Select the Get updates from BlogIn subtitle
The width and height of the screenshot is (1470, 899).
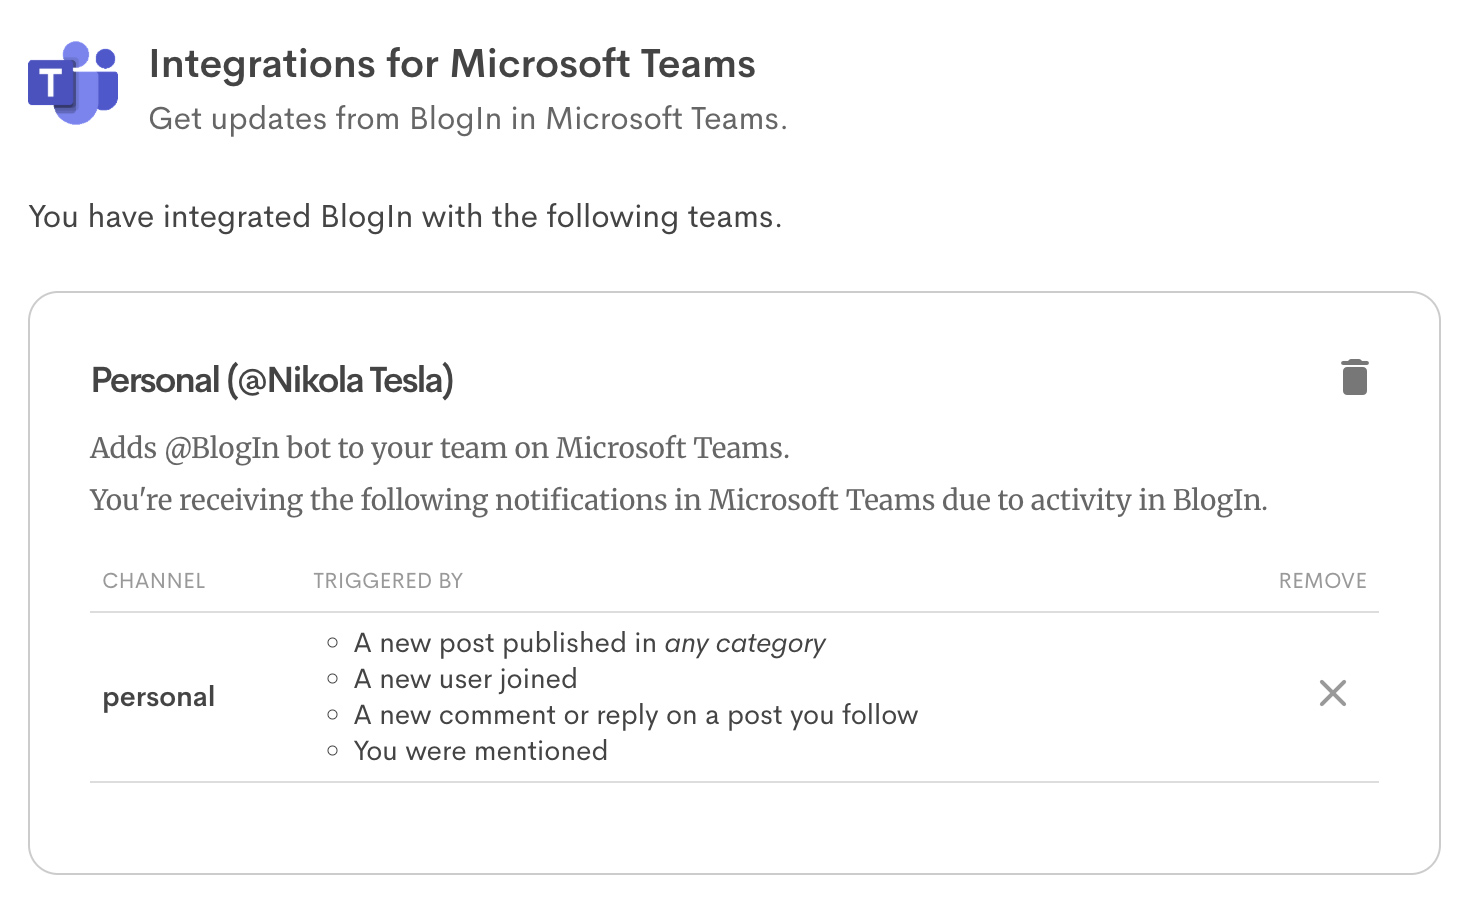467,119
